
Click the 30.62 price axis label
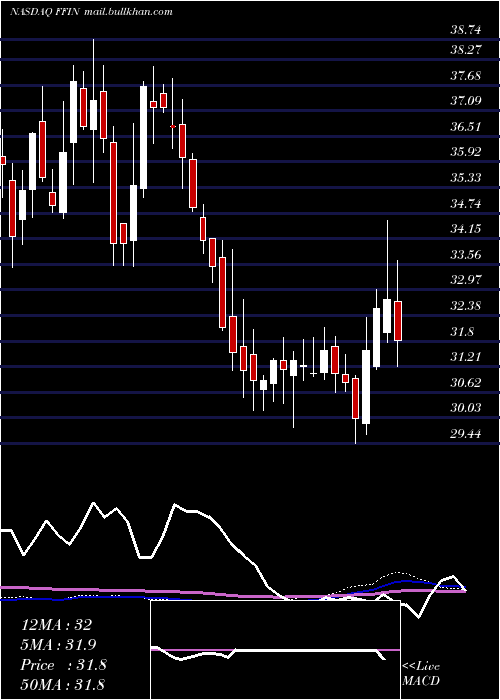pos(466,383)
